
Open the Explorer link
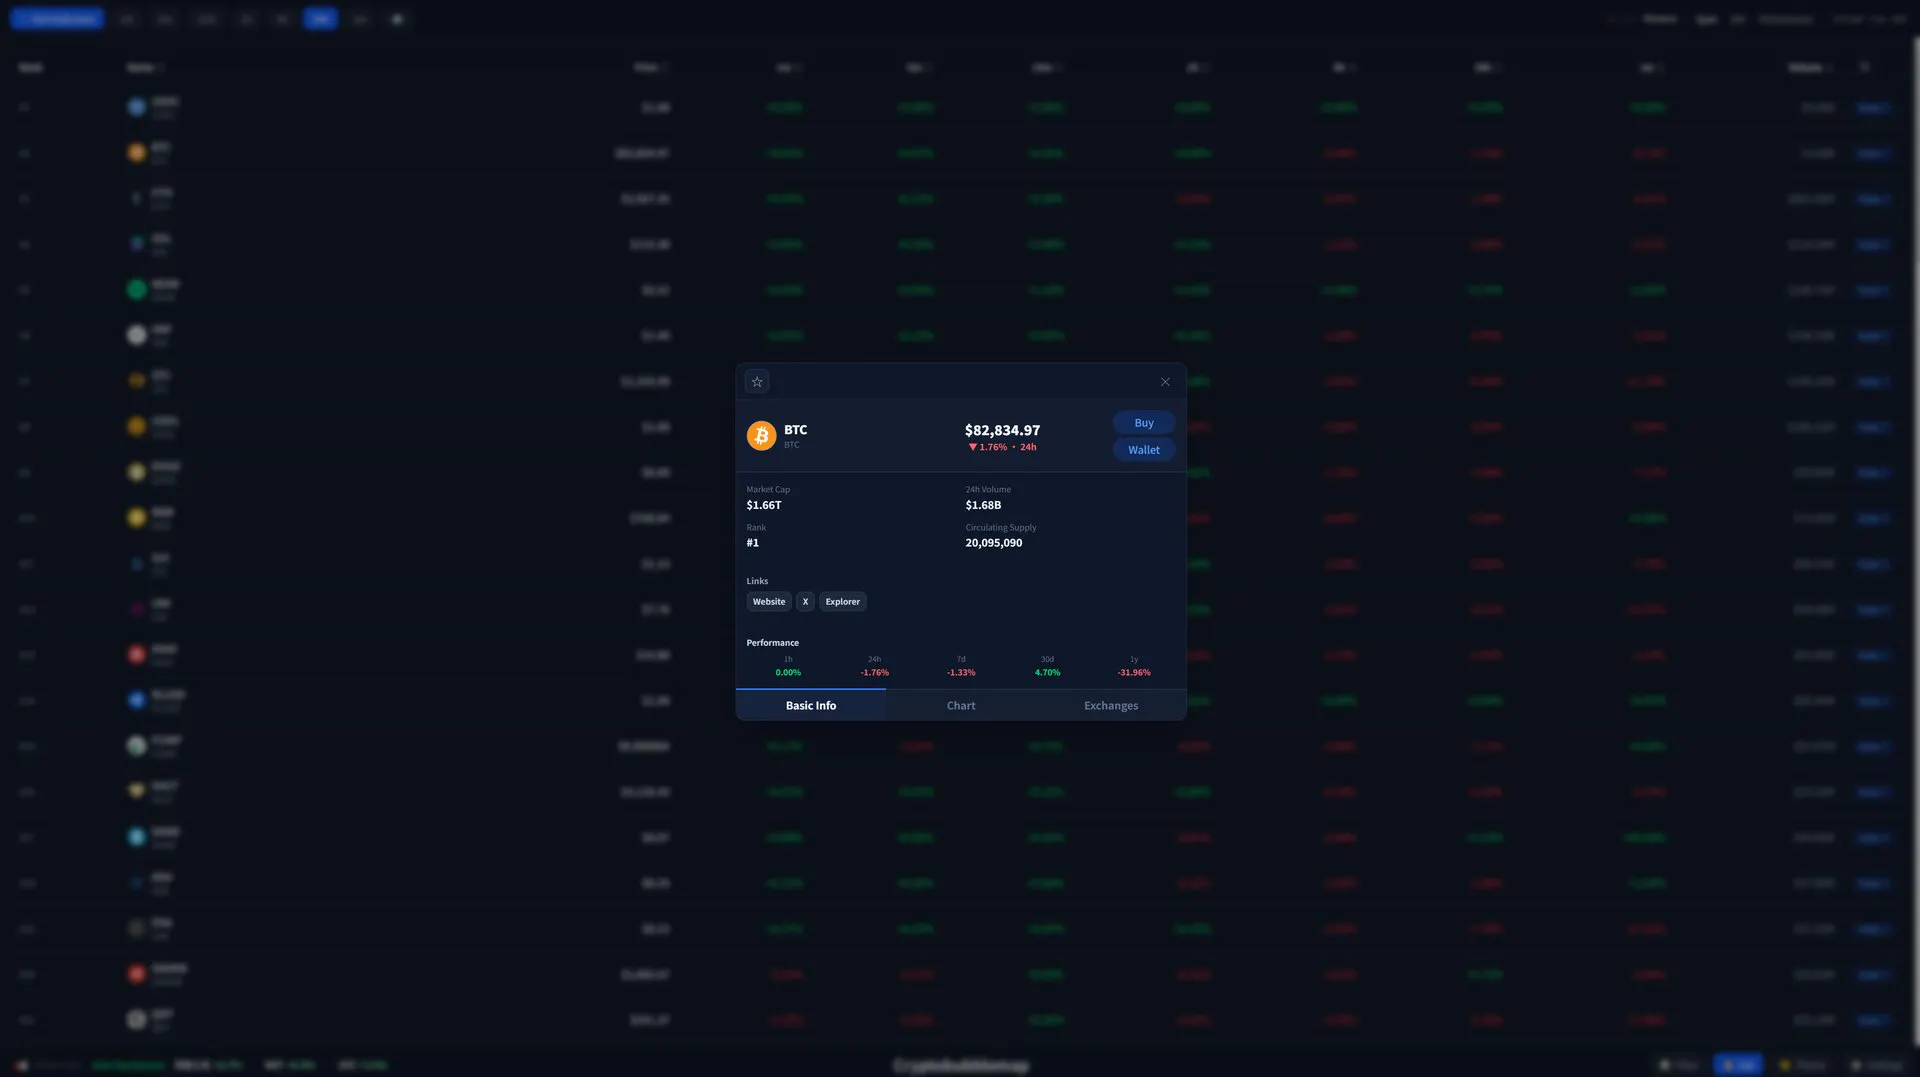[x=843, y=602]
